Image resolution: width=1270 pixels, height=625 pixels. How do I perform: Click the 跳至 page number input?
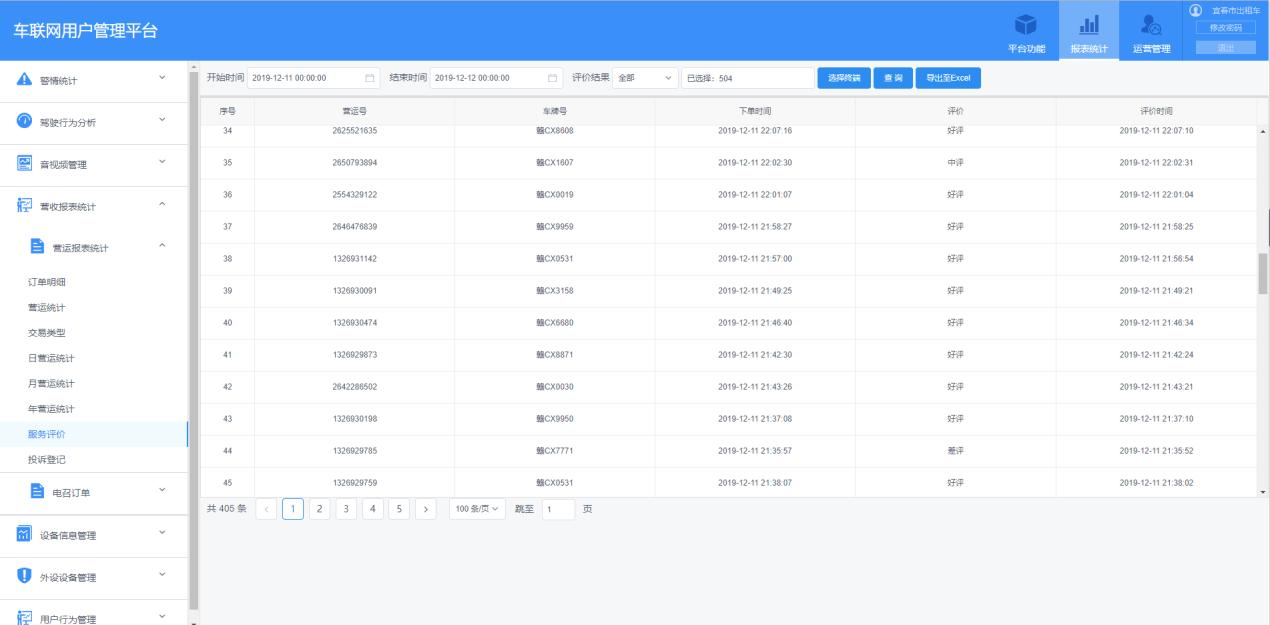tap(558, 509)
